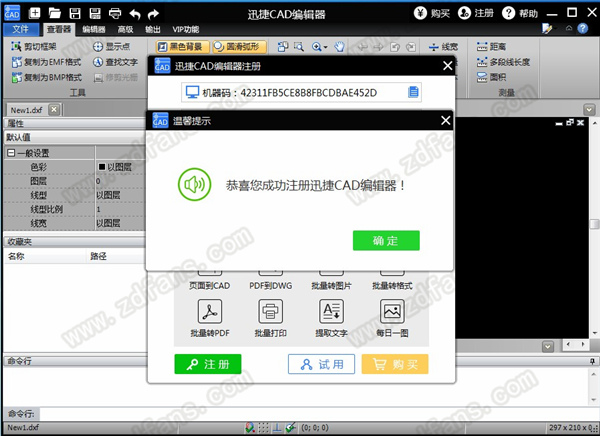Undo the last action
The image size is (600, 436).
click(135, 14)
